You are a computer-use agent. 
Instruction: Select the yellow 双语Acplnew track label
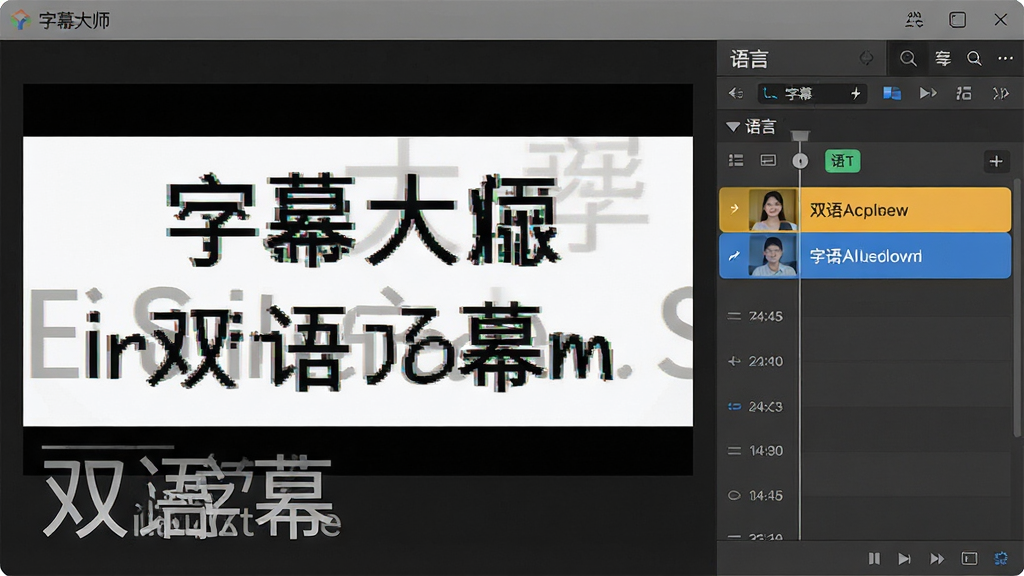(x=859, y=210)
